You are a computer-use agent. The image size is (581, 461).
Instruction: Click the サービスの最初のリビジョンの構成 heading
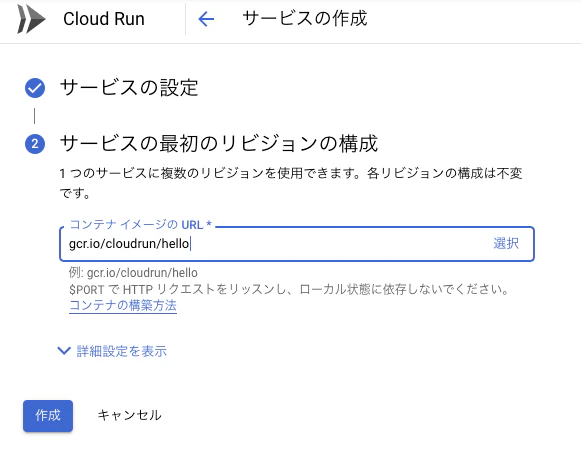pos(219,144)
